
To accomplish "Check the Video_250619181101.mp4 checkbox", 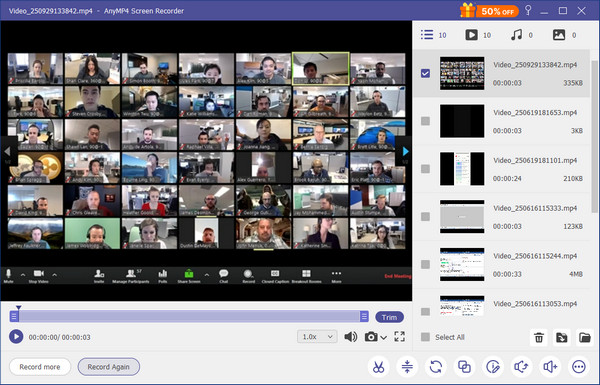I will [x=425, y=169].
